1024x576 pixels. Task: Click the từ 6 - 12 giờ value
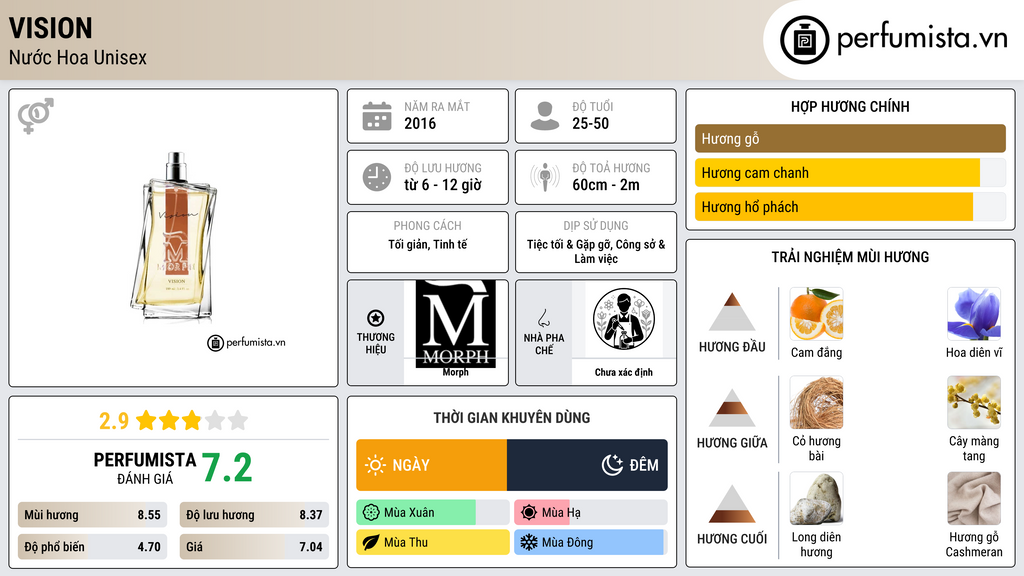[443, 185]
